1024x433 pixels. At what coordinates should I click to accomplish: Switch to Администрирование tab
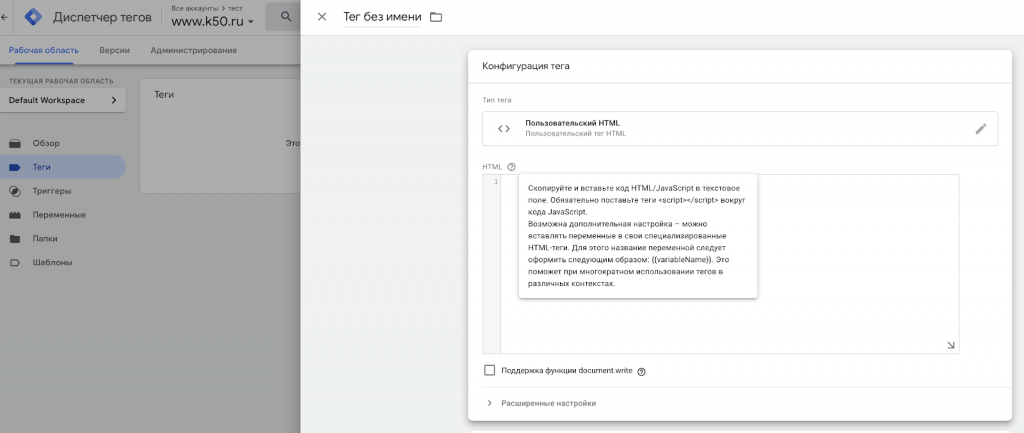coord(194,50)
